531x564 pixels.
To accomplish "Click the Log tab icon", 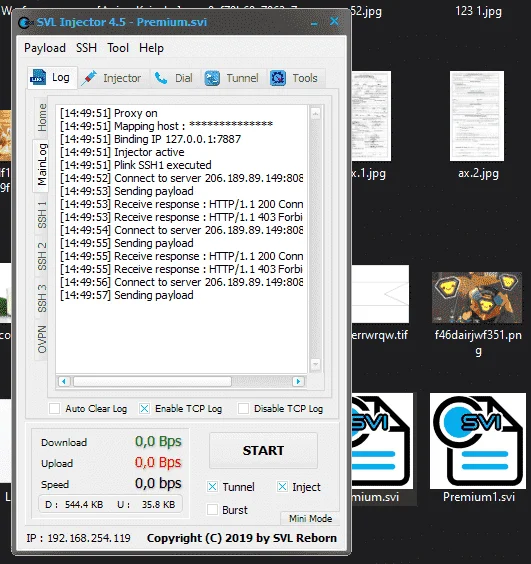I will coord(38,77).
